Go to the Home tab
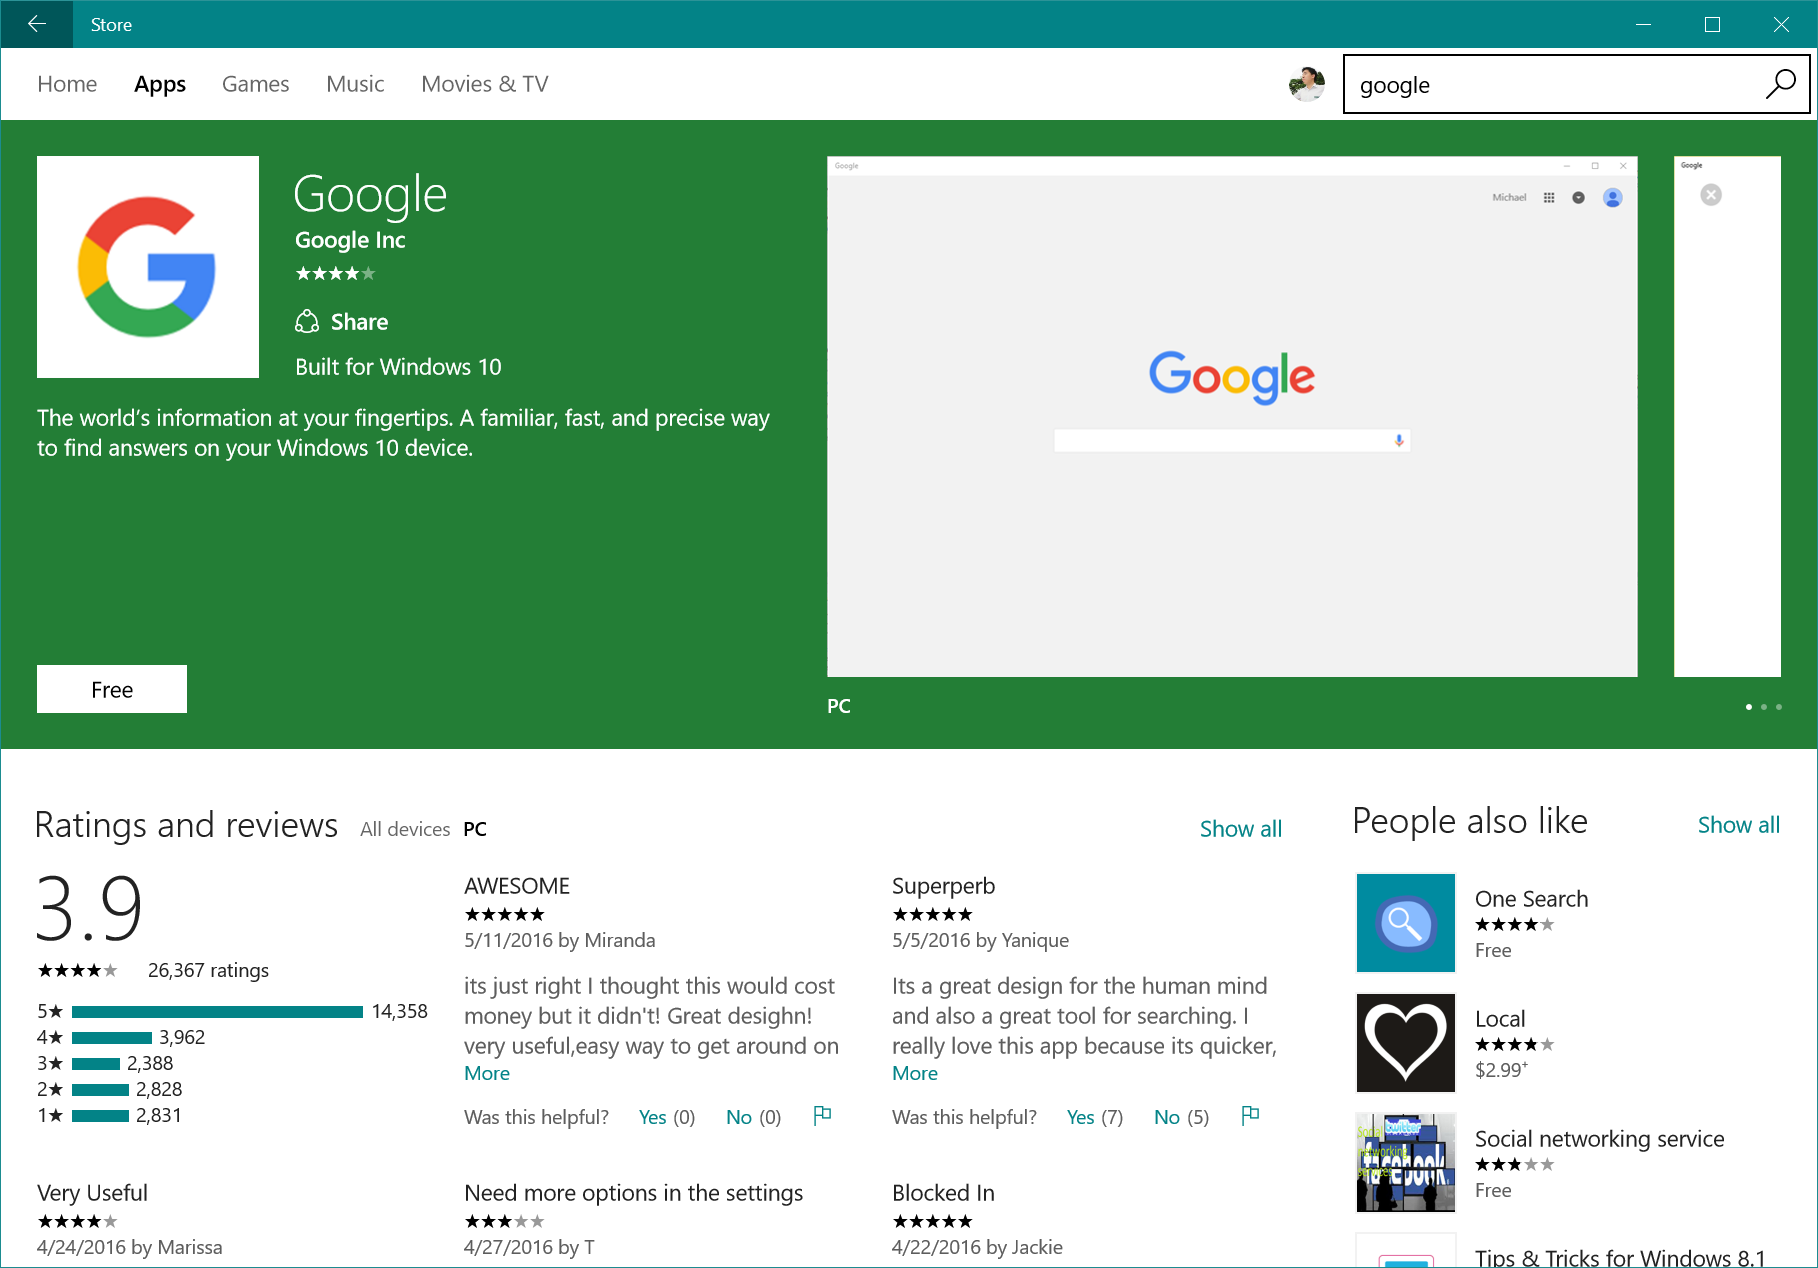This screenshot has width=1818, height=1268. 67,84
